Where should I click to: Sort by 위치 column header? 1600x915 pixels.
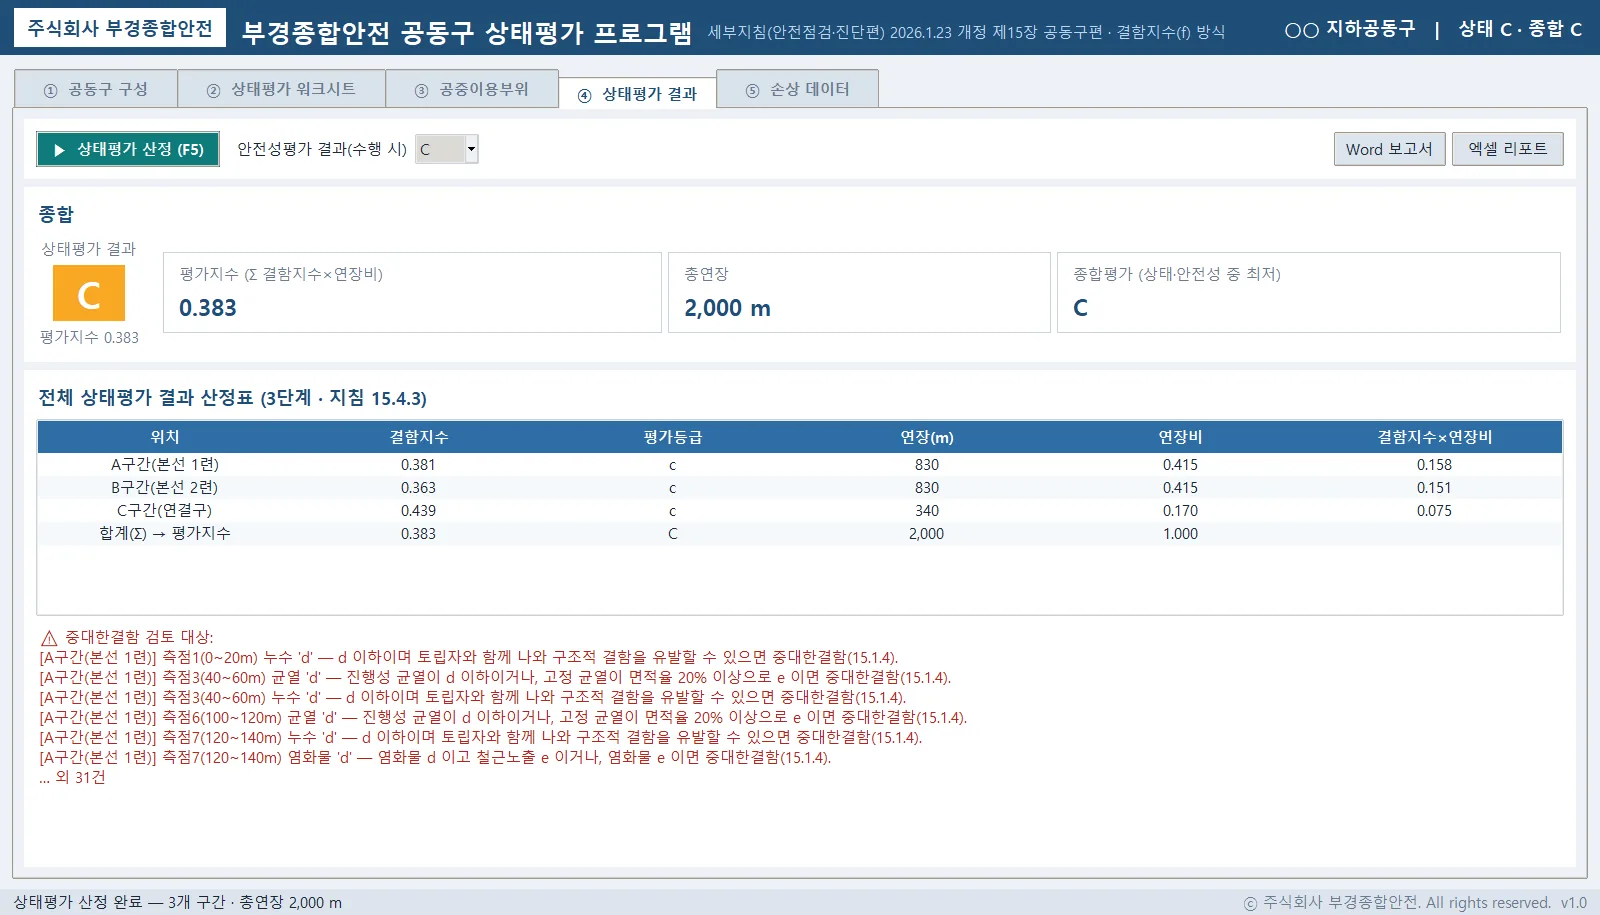tap(164, 437)
